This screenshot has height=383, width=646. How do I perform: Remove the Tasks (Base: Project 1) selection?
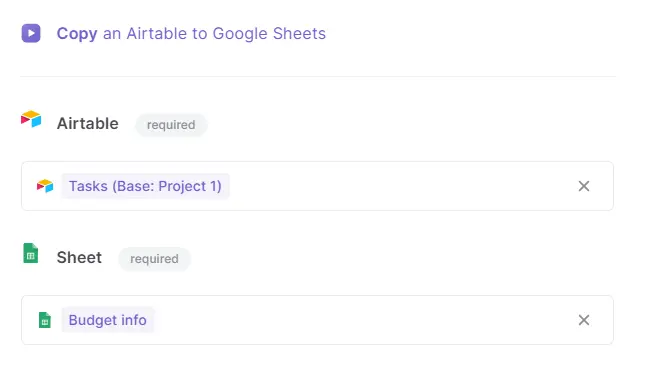(584, 186)
